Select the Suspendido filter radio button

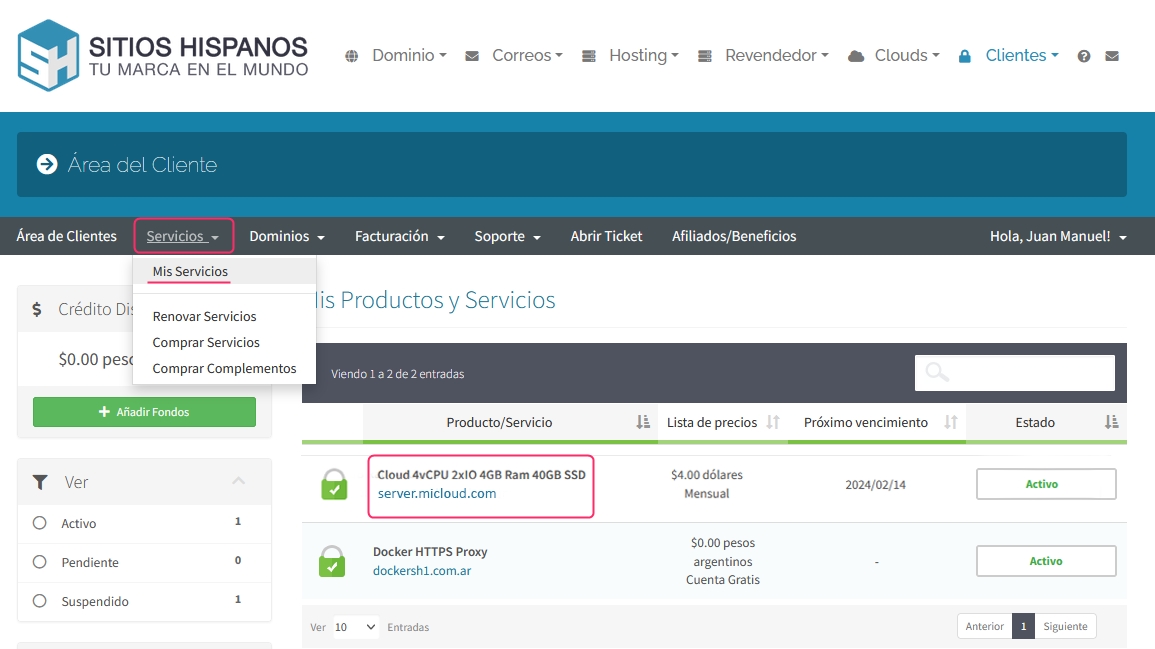pos(40,601)
